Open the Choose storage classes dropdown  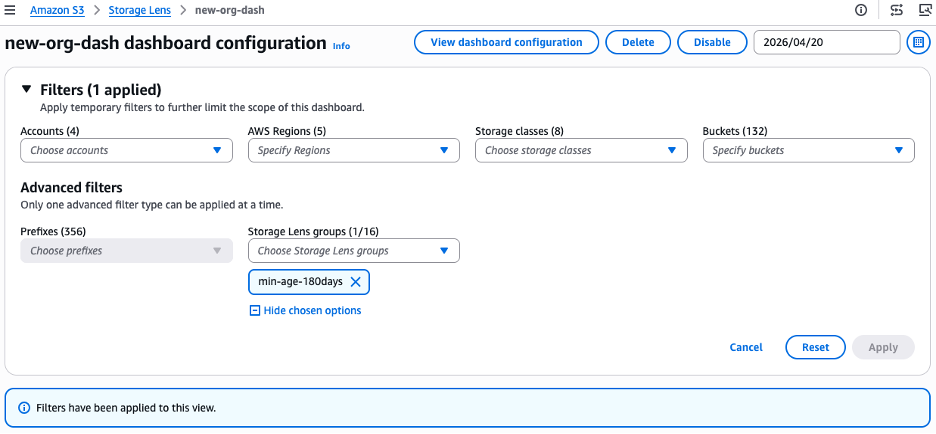point(581,150)
